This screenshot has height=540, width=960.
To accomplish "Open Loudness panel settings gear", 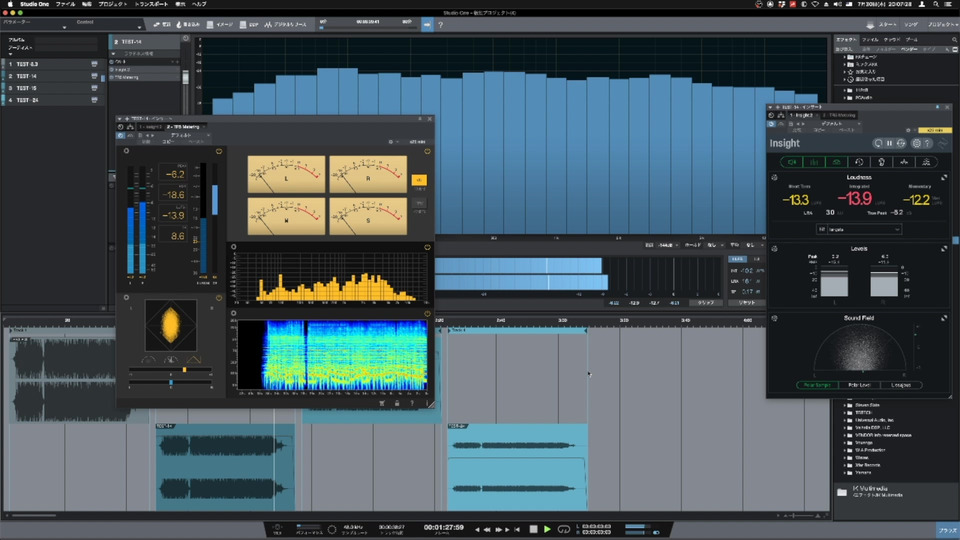I will pos(774,178).
